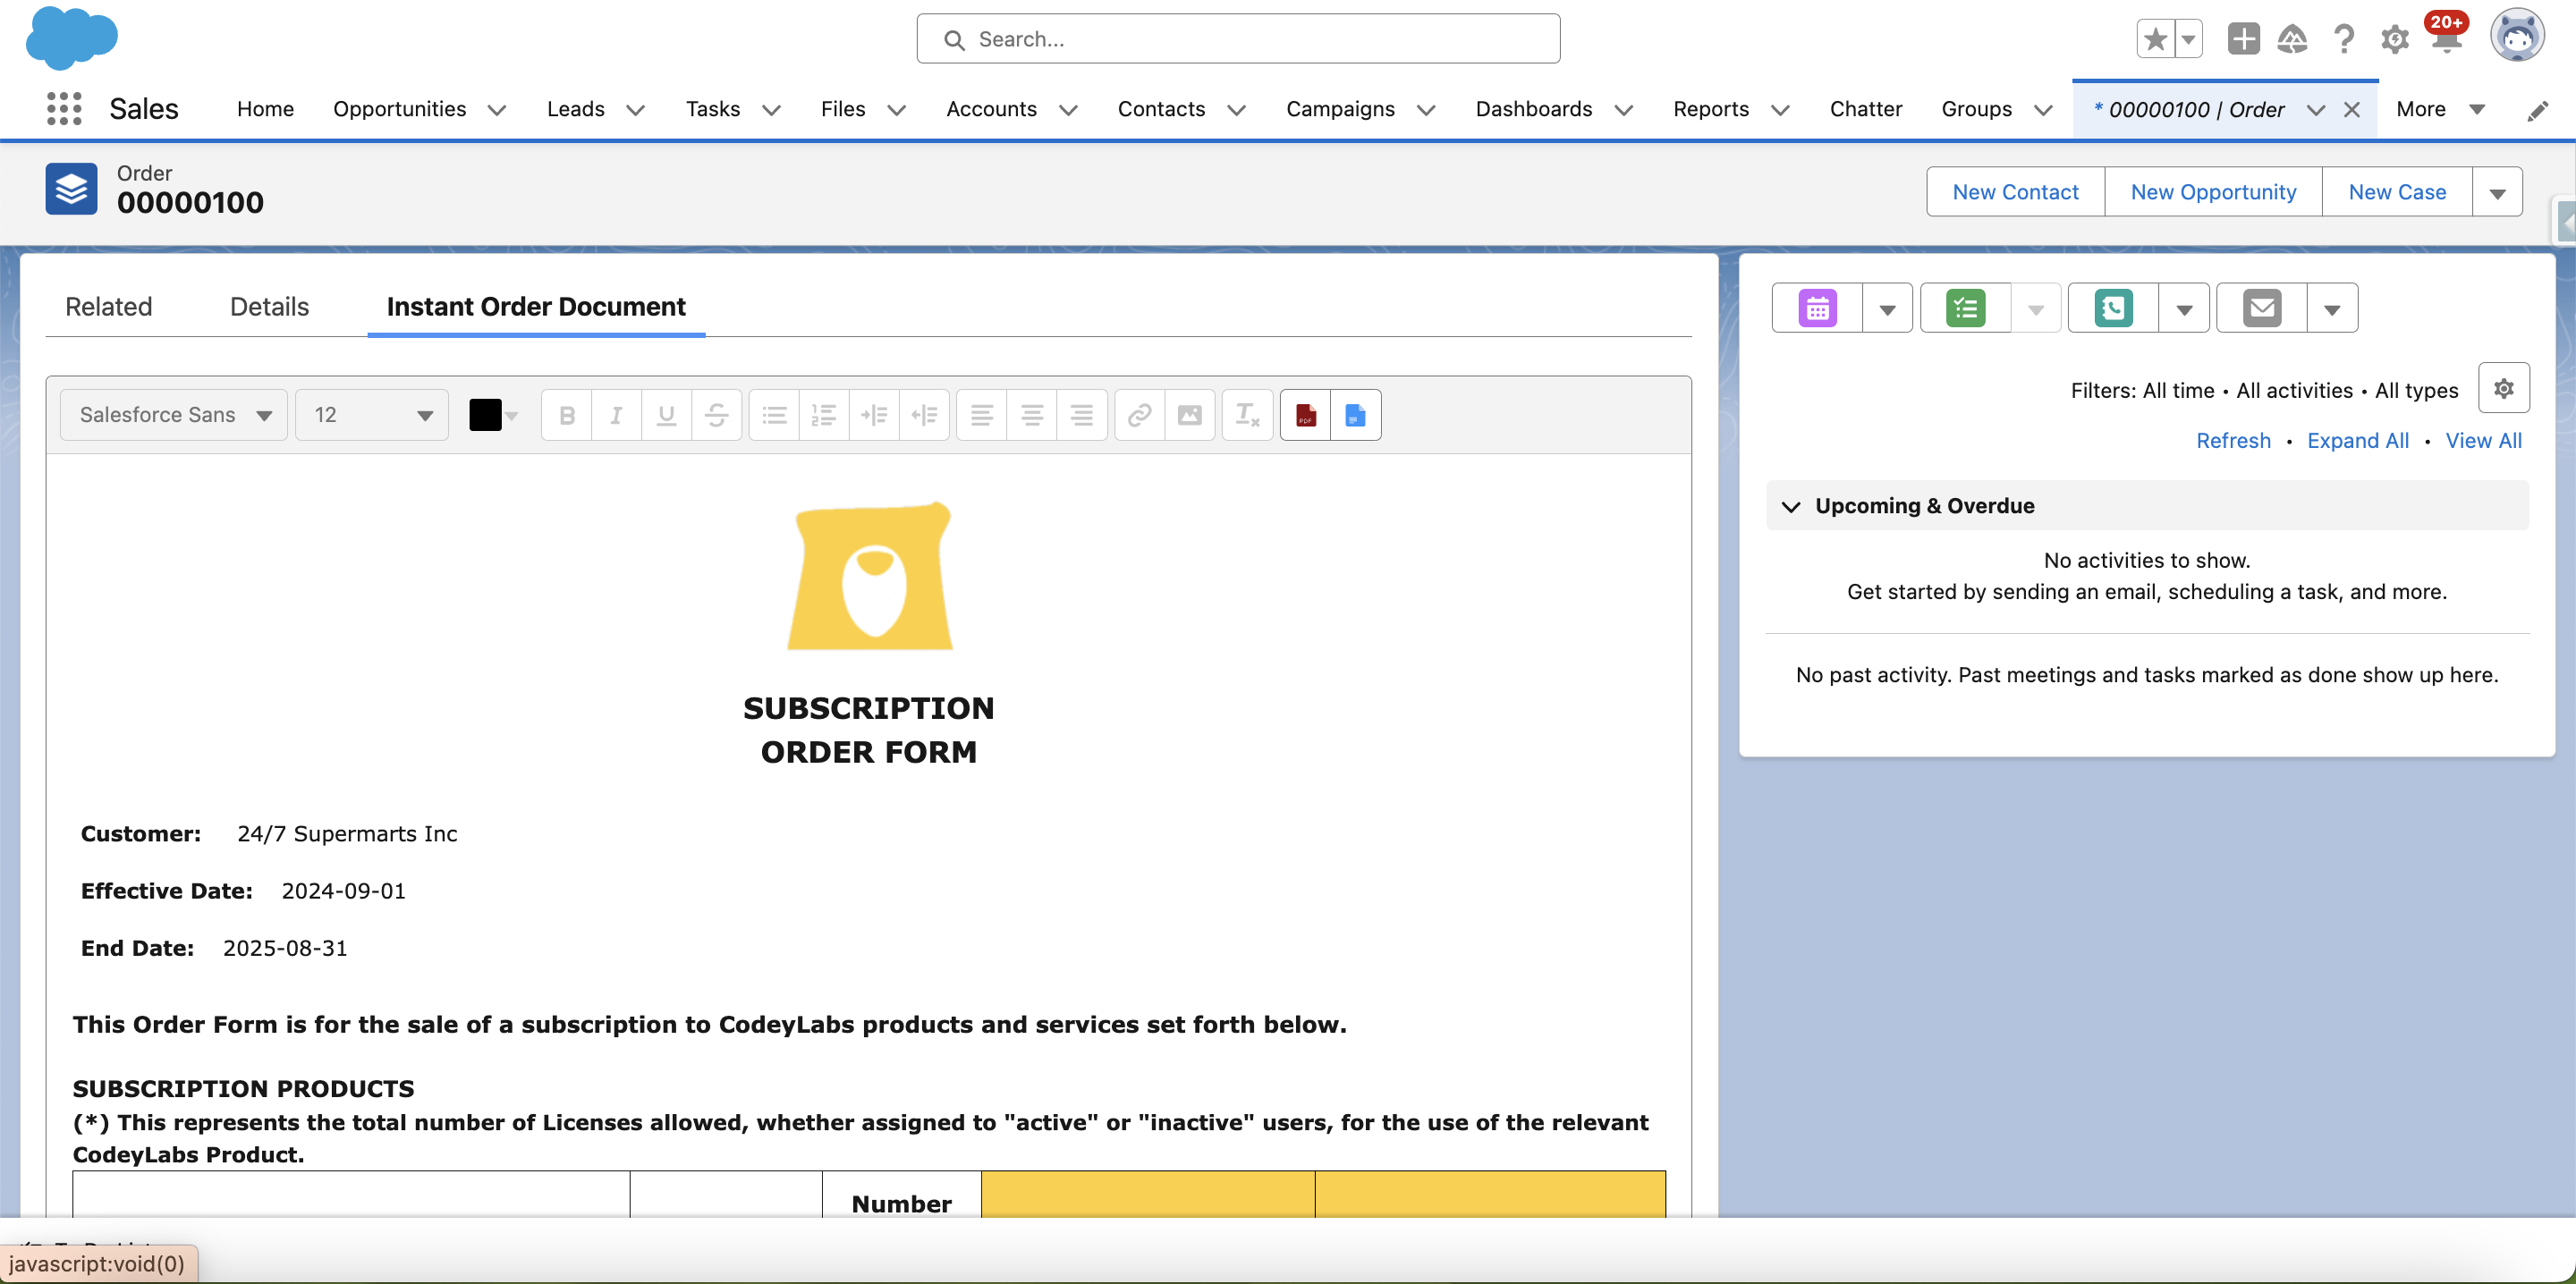The height and width of the screenshot is (1284, 2576).
Task: Align text right
Action: [x=1082, y=415]
